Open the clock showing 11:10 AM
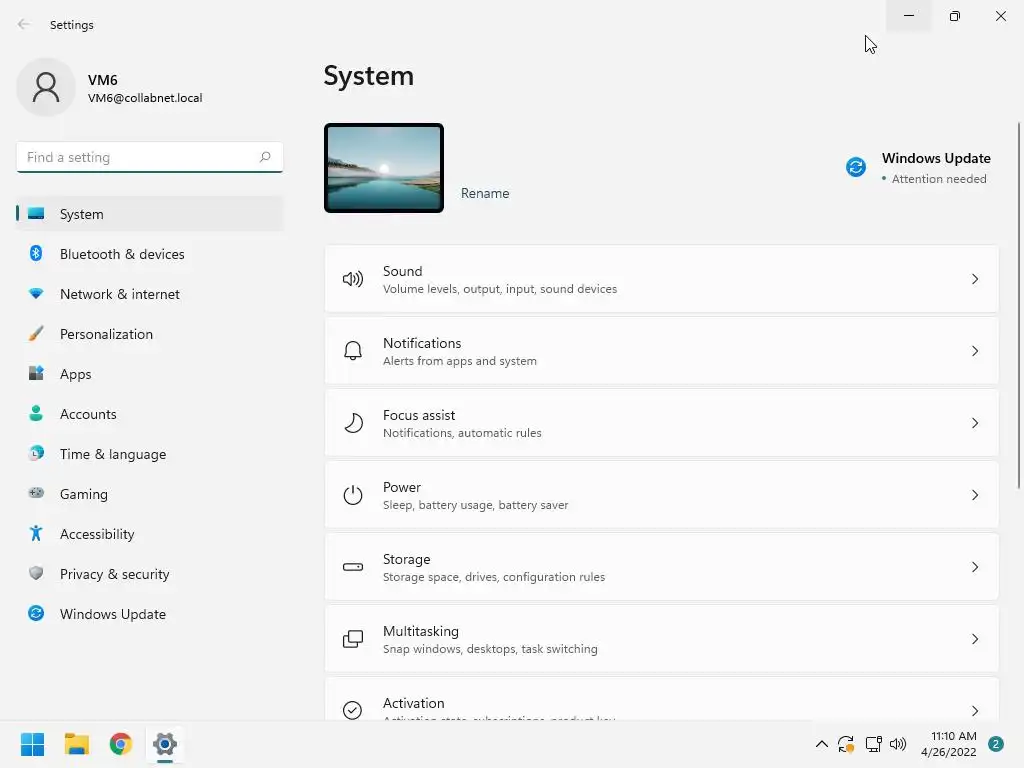 [949, 744]
